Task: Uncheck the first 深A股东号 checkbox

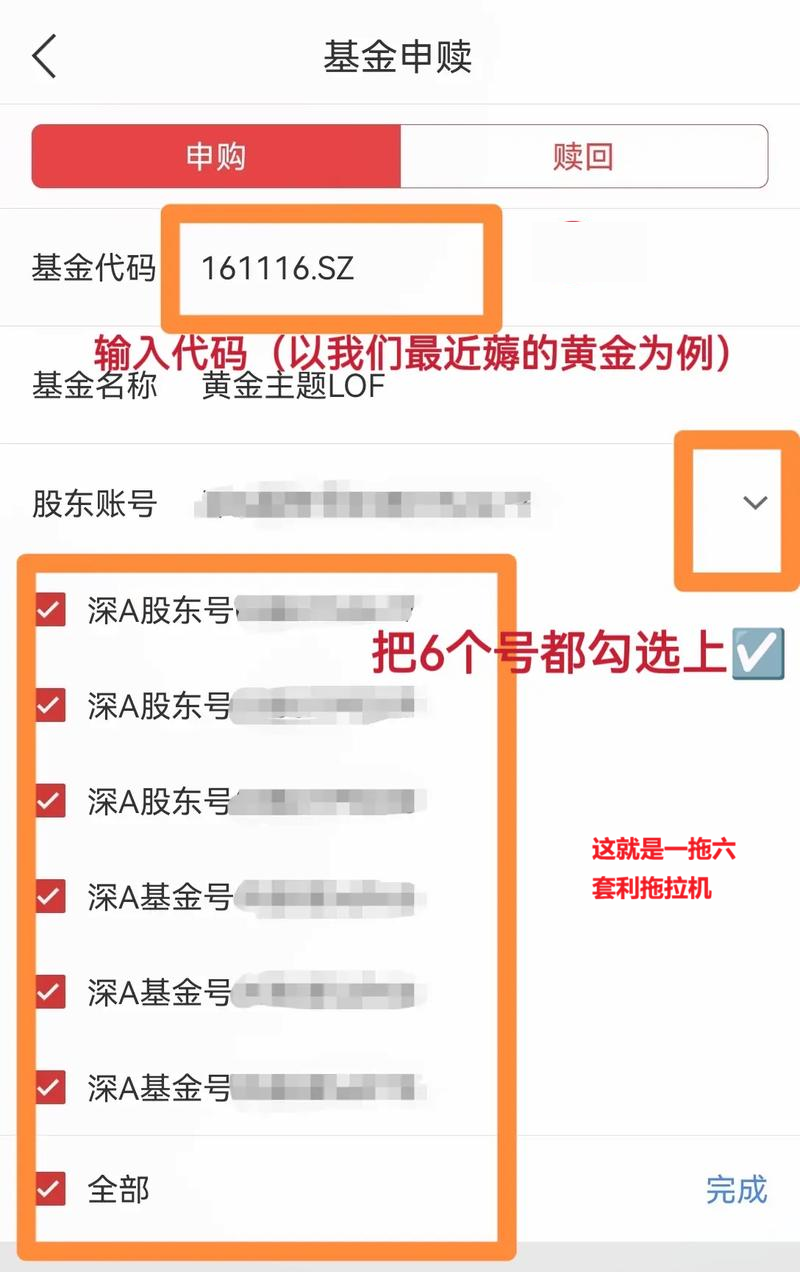Action: click(x=50, y=609)
